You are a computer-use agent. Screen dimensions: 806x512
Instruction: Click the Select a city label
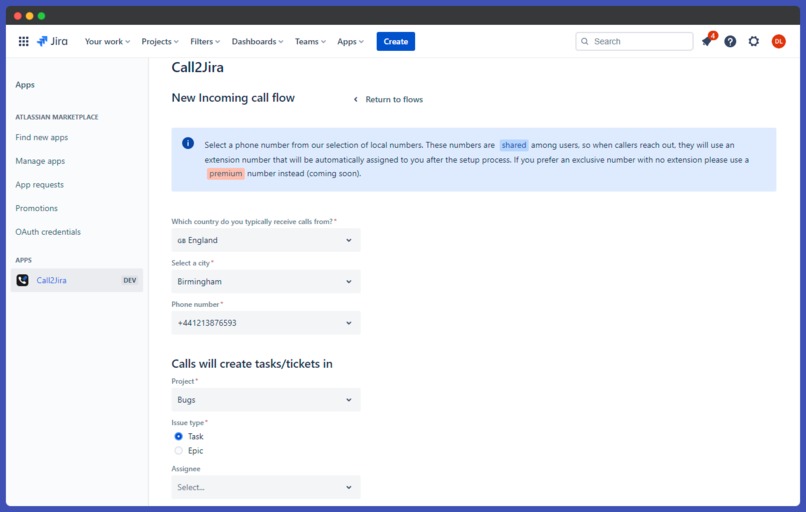point(191,263)
